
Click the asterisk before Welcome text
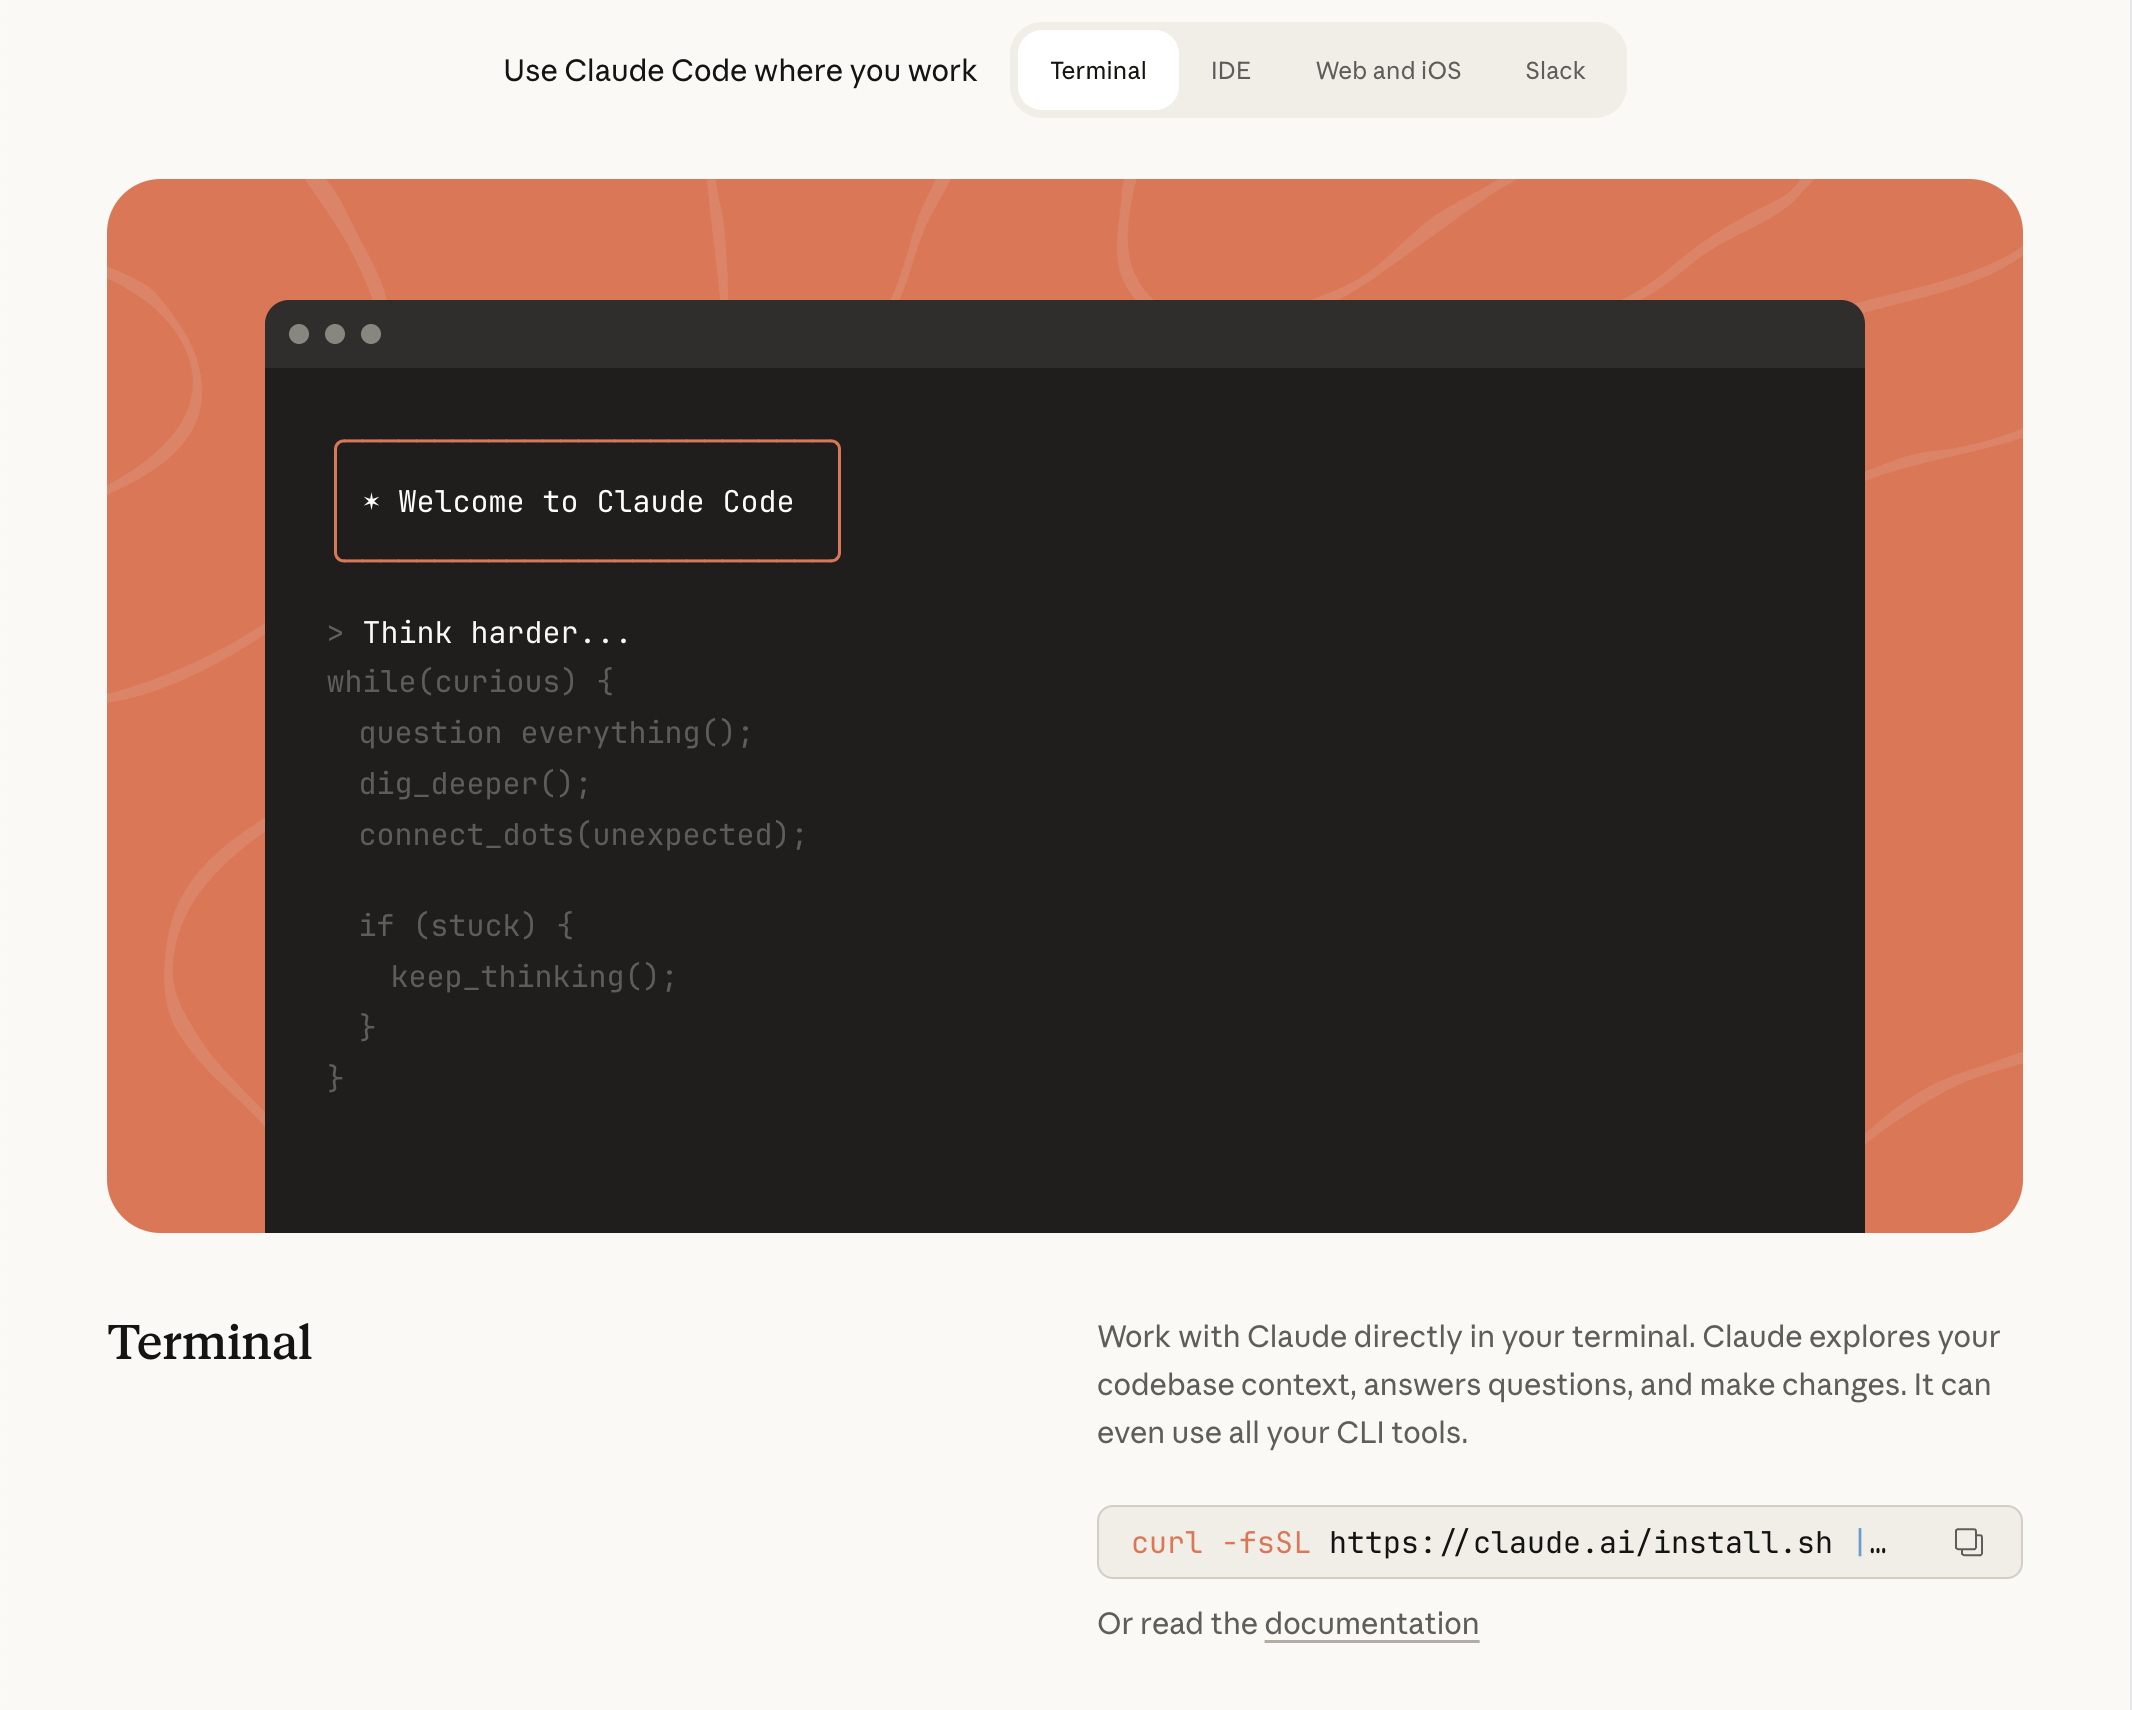[371, 501]
